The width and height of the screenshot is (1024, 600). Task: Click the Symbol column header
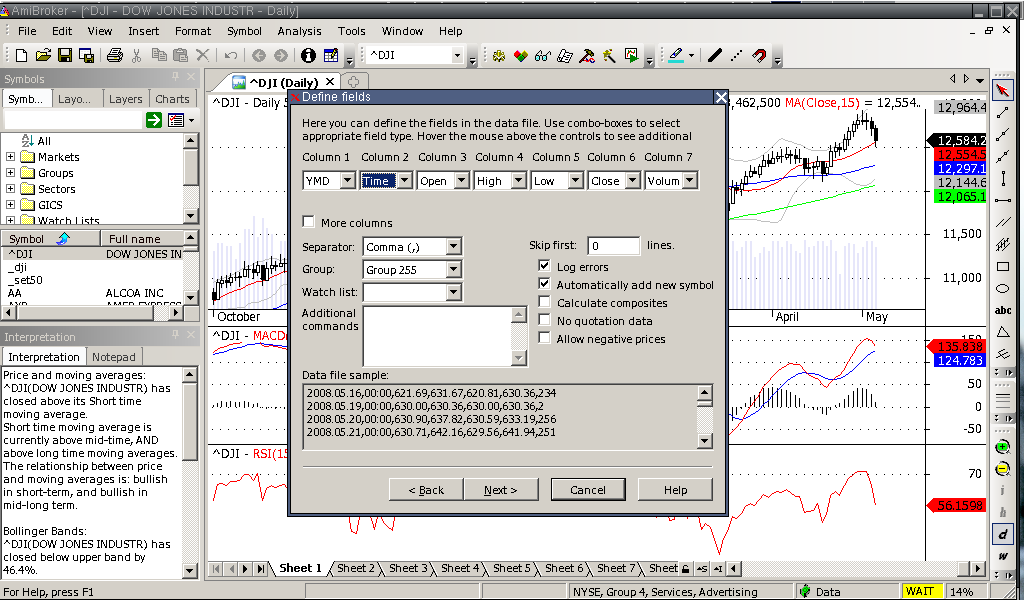click(51, 239)
